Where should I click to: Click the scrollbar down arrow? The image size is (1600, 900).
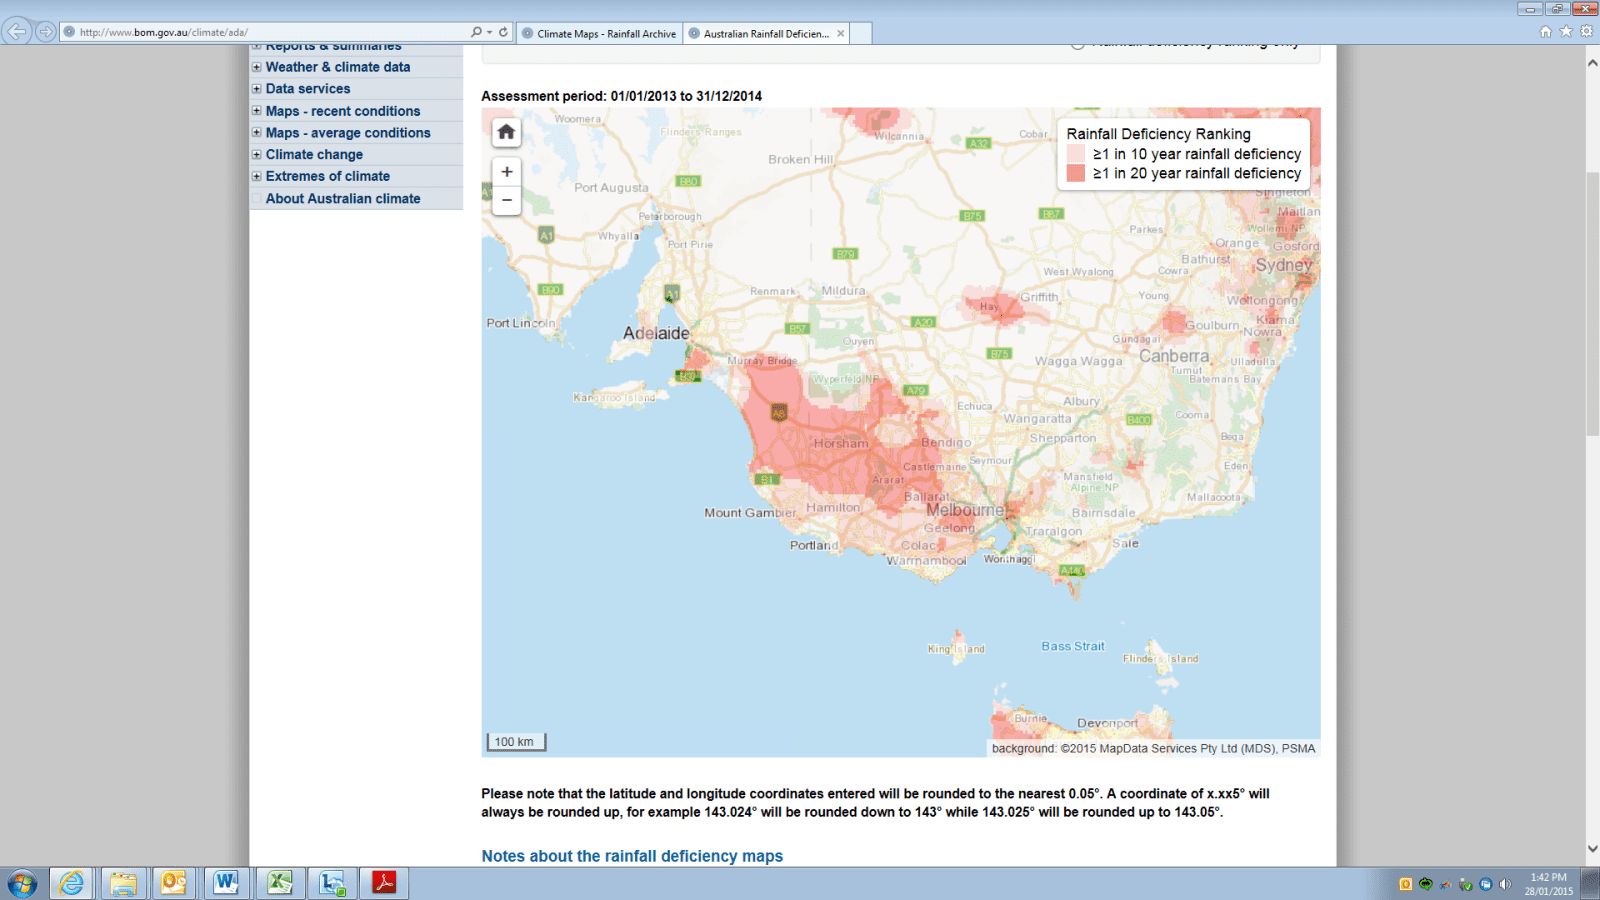[x=1592, y=849]
